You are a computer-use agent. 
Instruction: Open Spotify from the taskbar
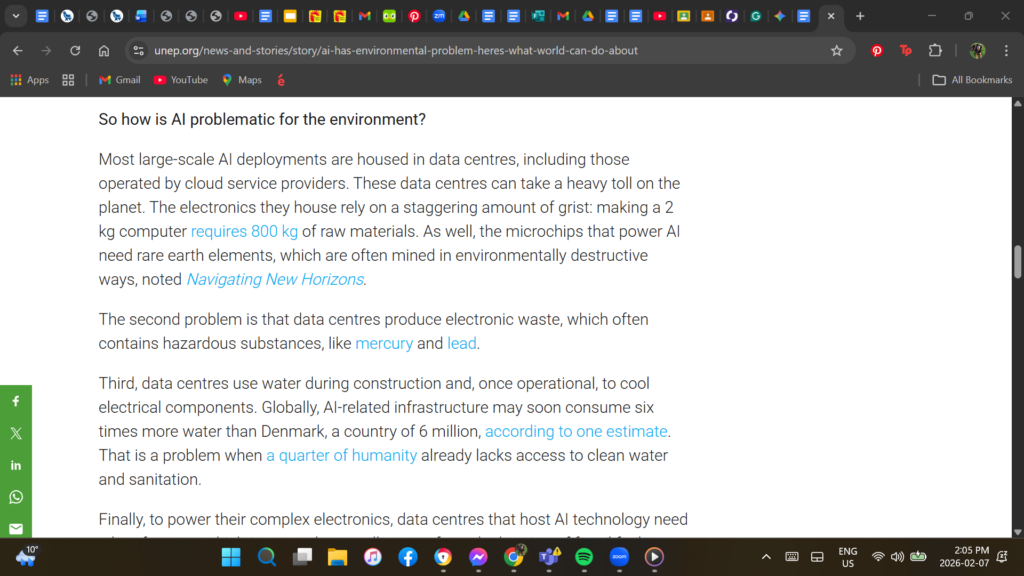click(x=584, y=557)
